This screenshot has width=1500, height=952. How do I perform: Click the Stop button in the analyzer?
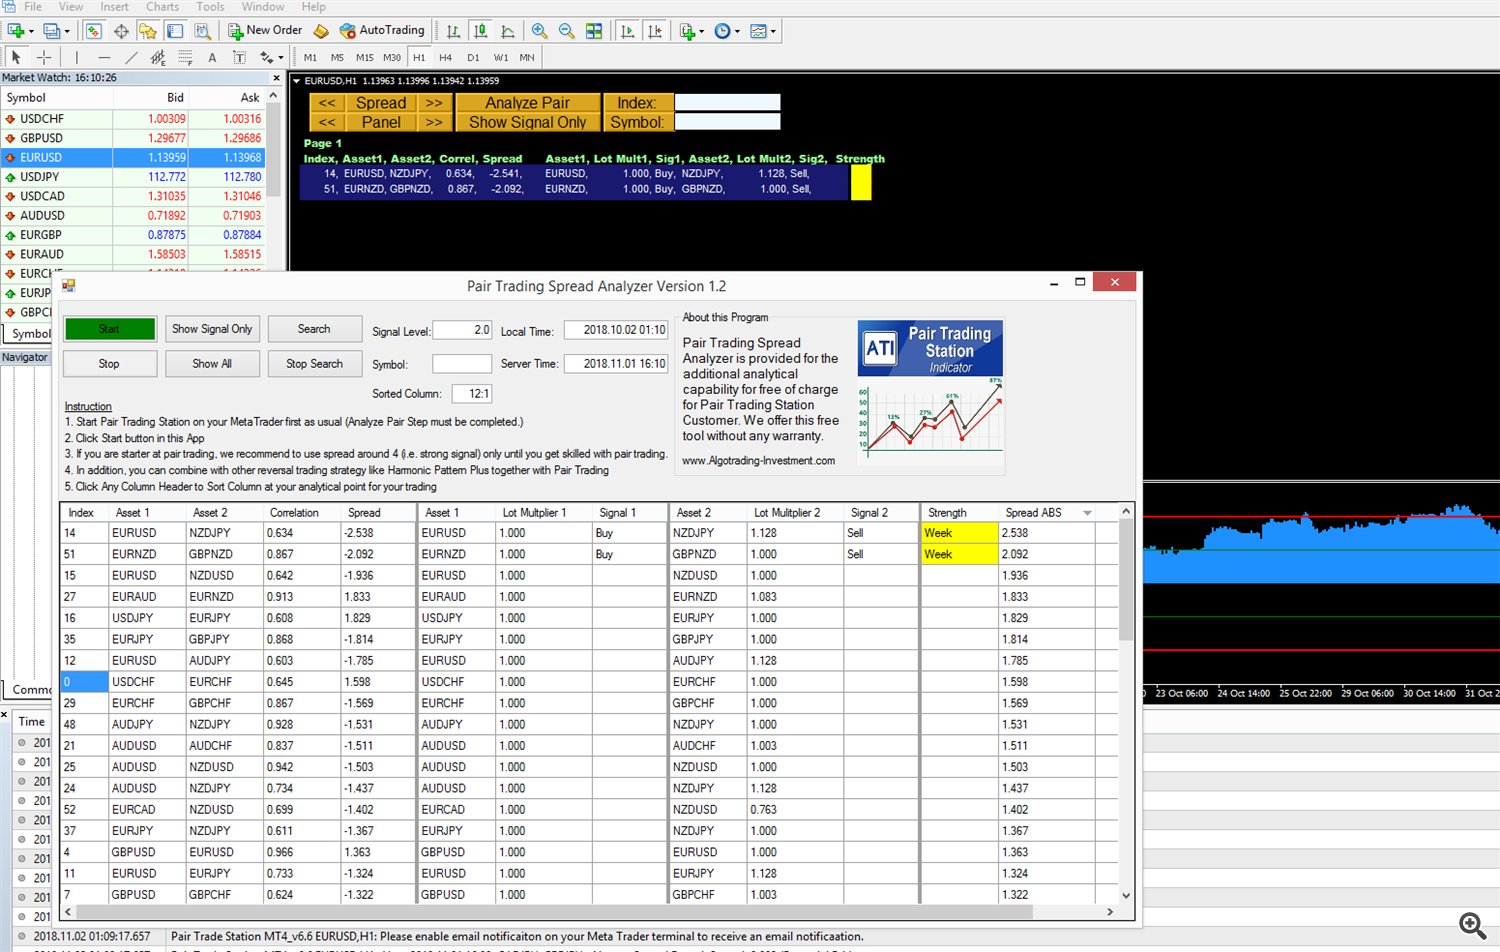pos(109,364)
